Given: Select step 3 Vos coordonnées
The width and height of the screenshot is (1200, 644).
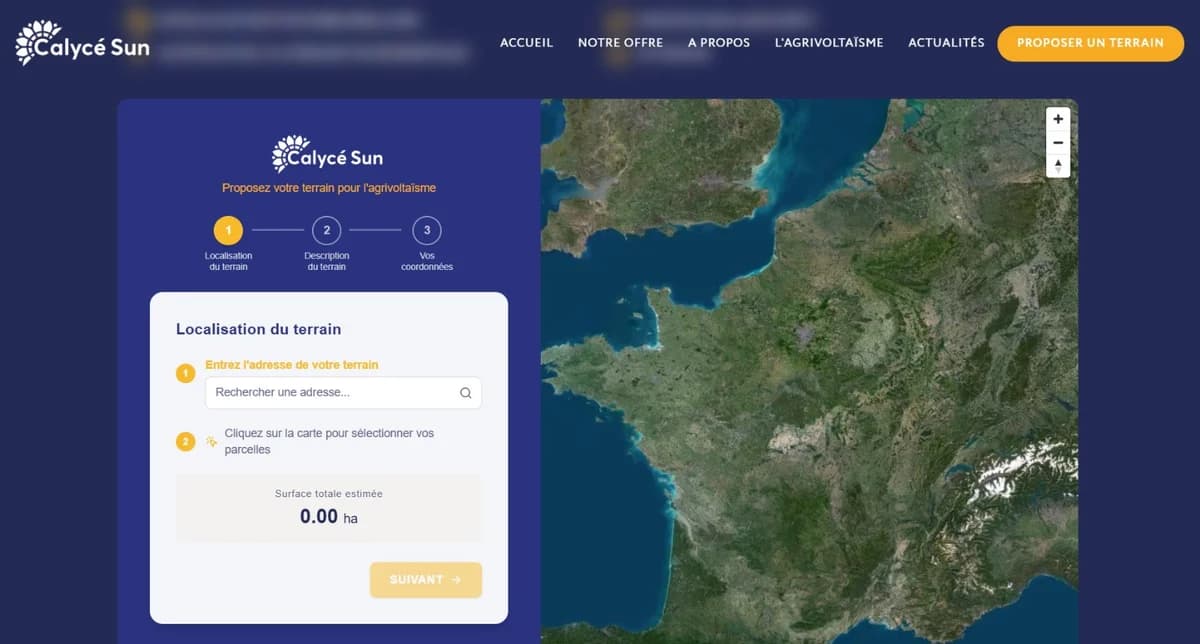Looking at the screenshot, I should (x=427, y=245).
